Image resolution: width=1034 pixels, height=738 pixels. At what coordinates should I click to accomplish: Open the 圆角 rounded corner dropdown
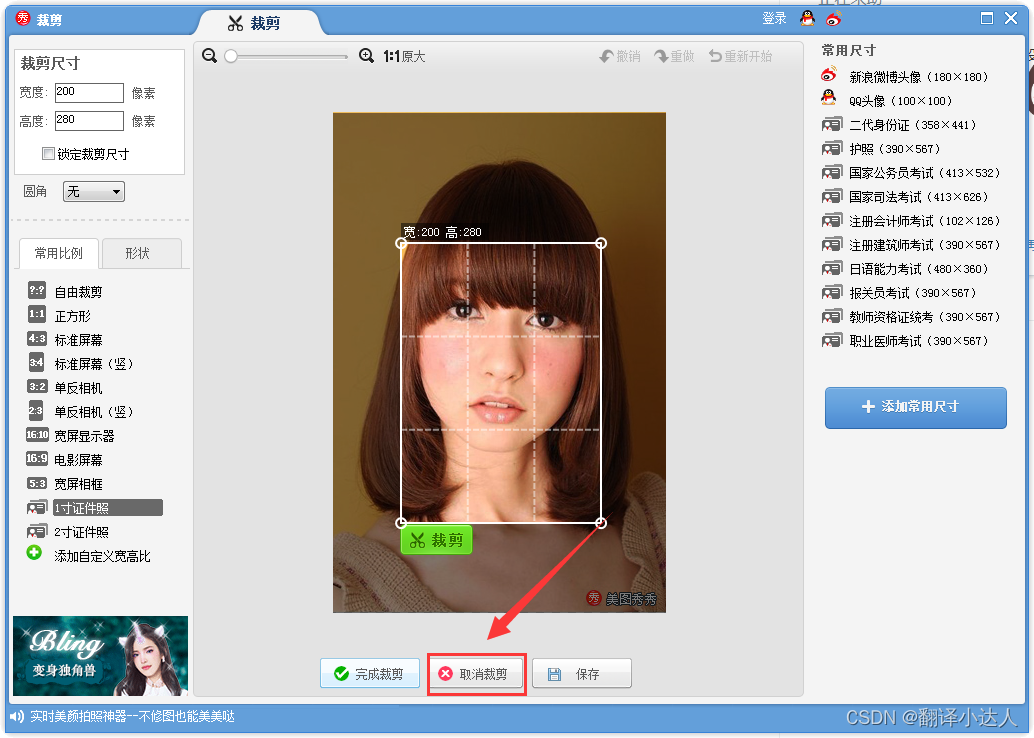(94, 192)
